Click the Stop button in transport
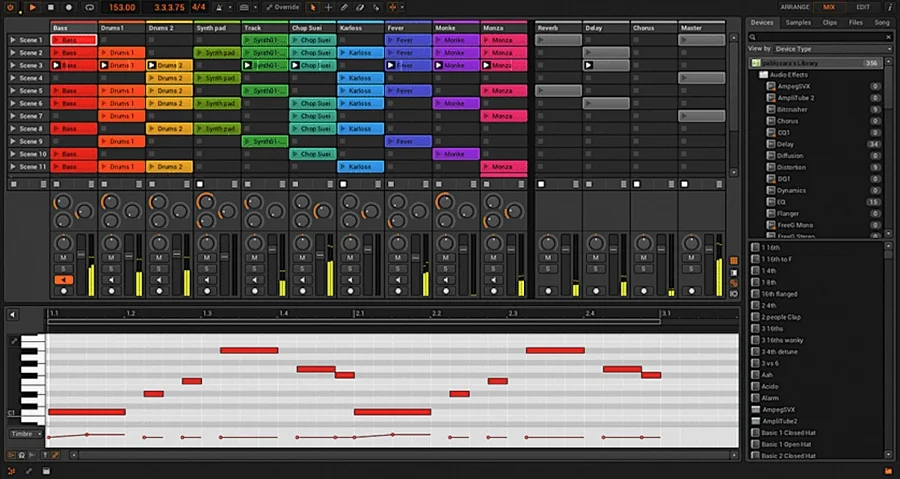The height and width of the screenshot is (479, 900). click(51, 7)
